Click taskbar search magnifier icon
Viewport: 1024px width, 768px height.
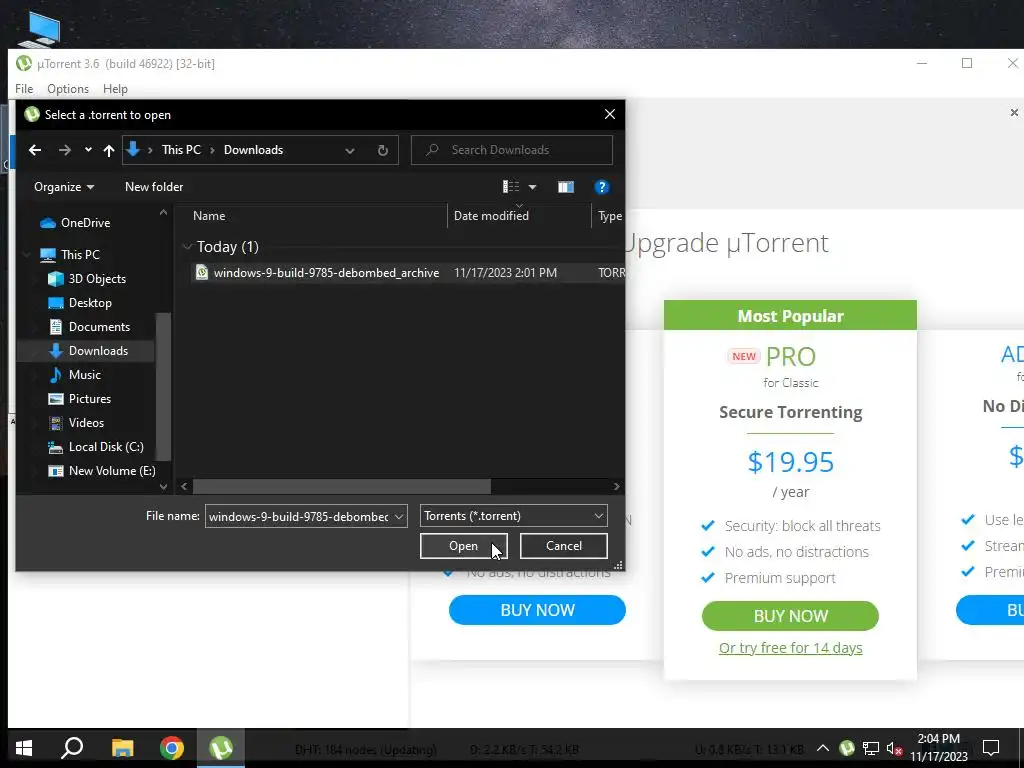click(x=72, y=748)
